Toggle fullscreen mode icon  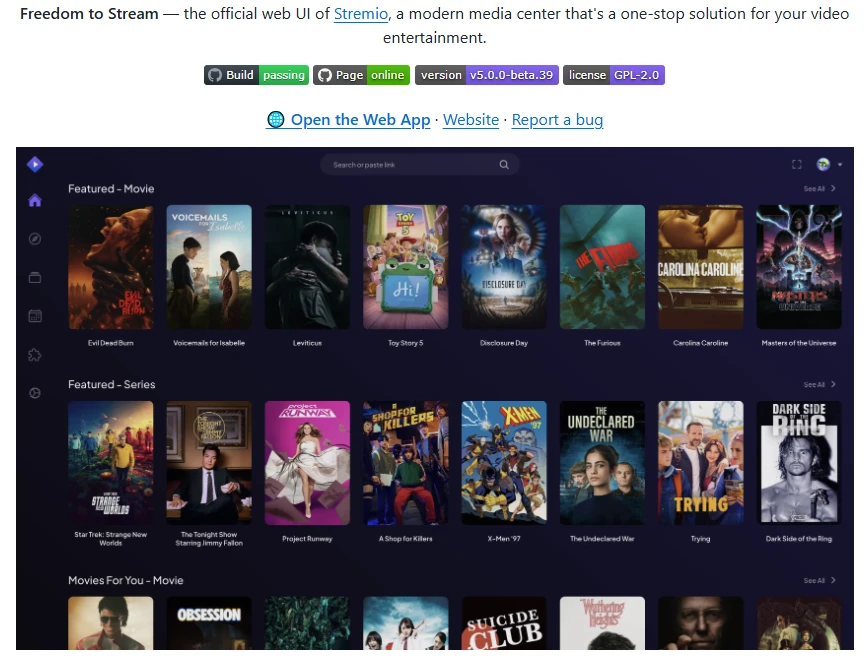pos(796,164)
